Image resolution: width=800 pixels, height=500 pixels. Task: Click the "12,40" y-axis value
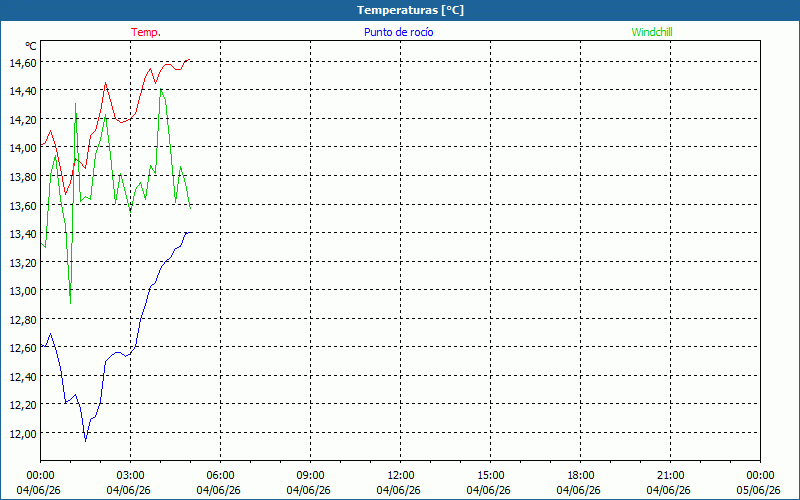pyautogui.click(x=23, y=377)
